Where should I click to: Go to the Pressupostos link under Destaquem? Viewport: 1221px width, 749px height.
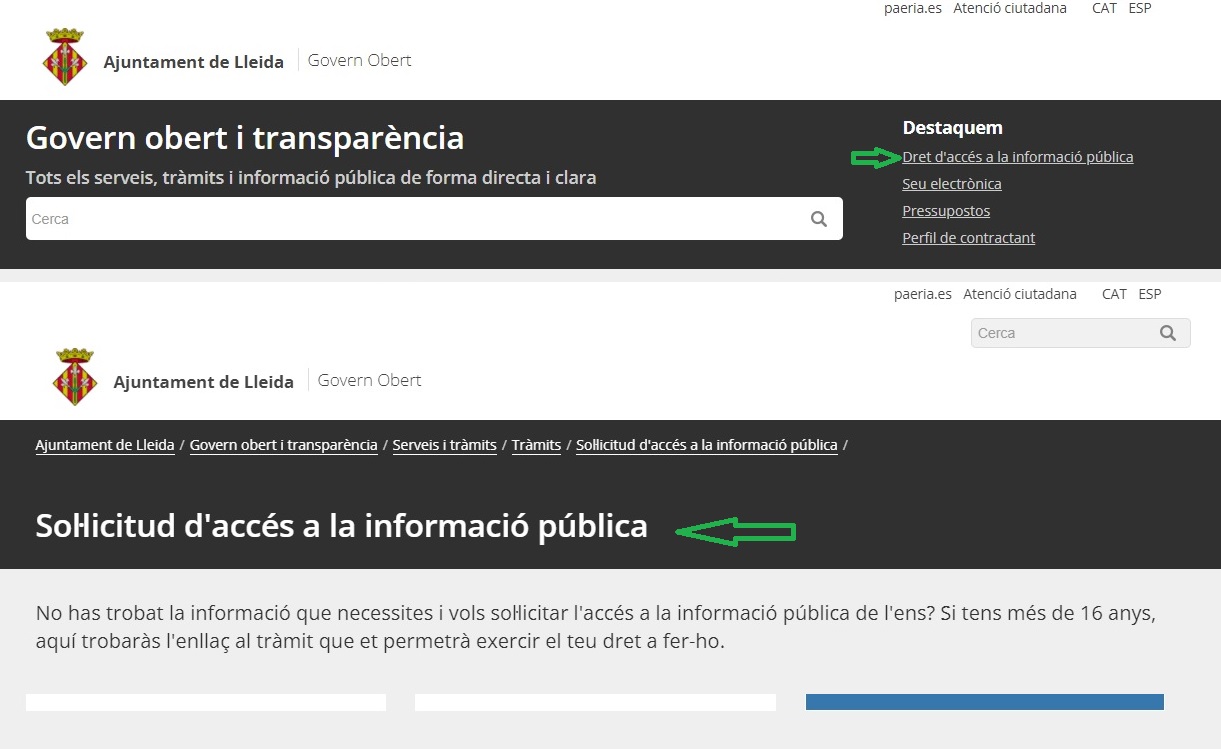point(946,211)
